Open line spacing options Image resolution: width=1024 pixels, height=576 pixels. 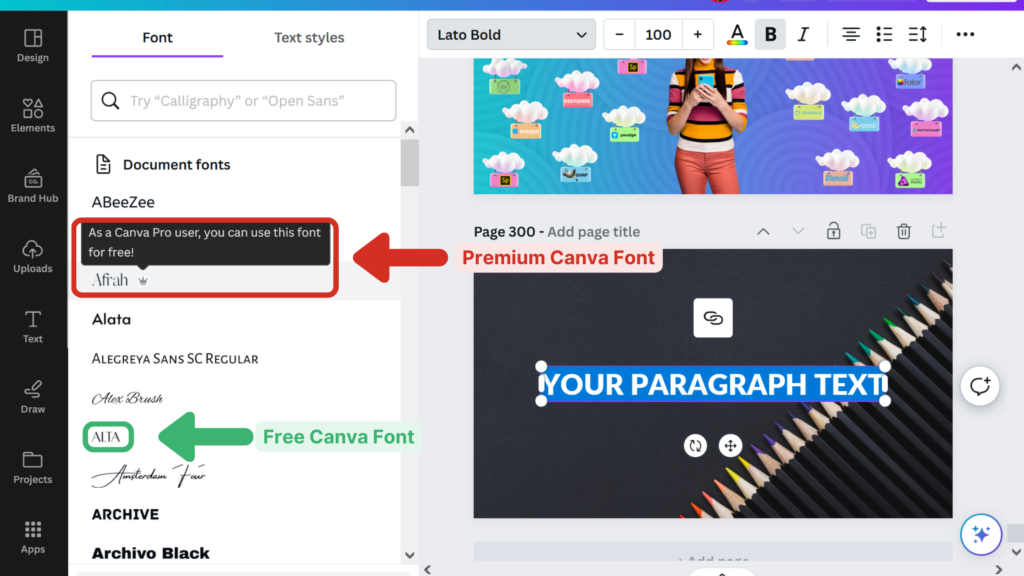click(918, 35)
